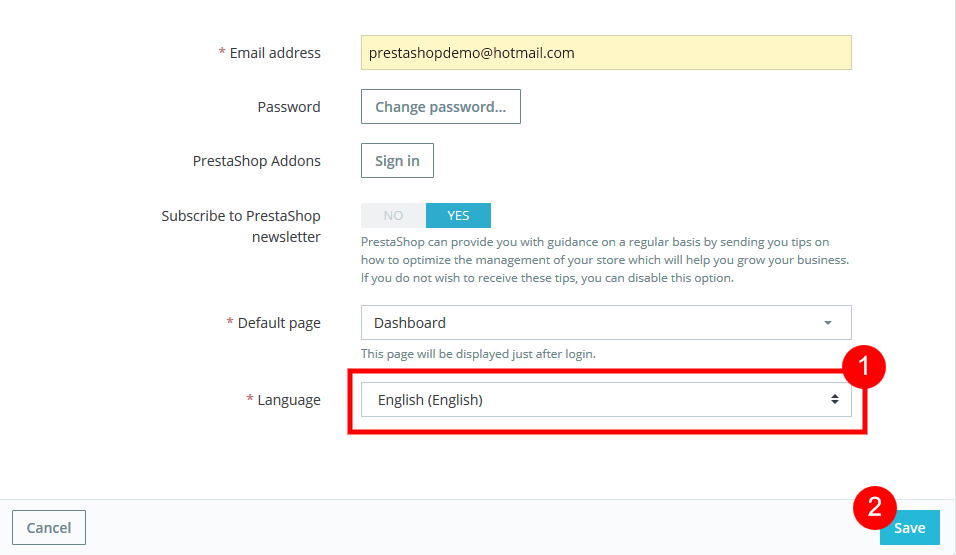The image size is (956, 555).
Task: Click the Language selector up-down arrows
Action: click(834, 400)
